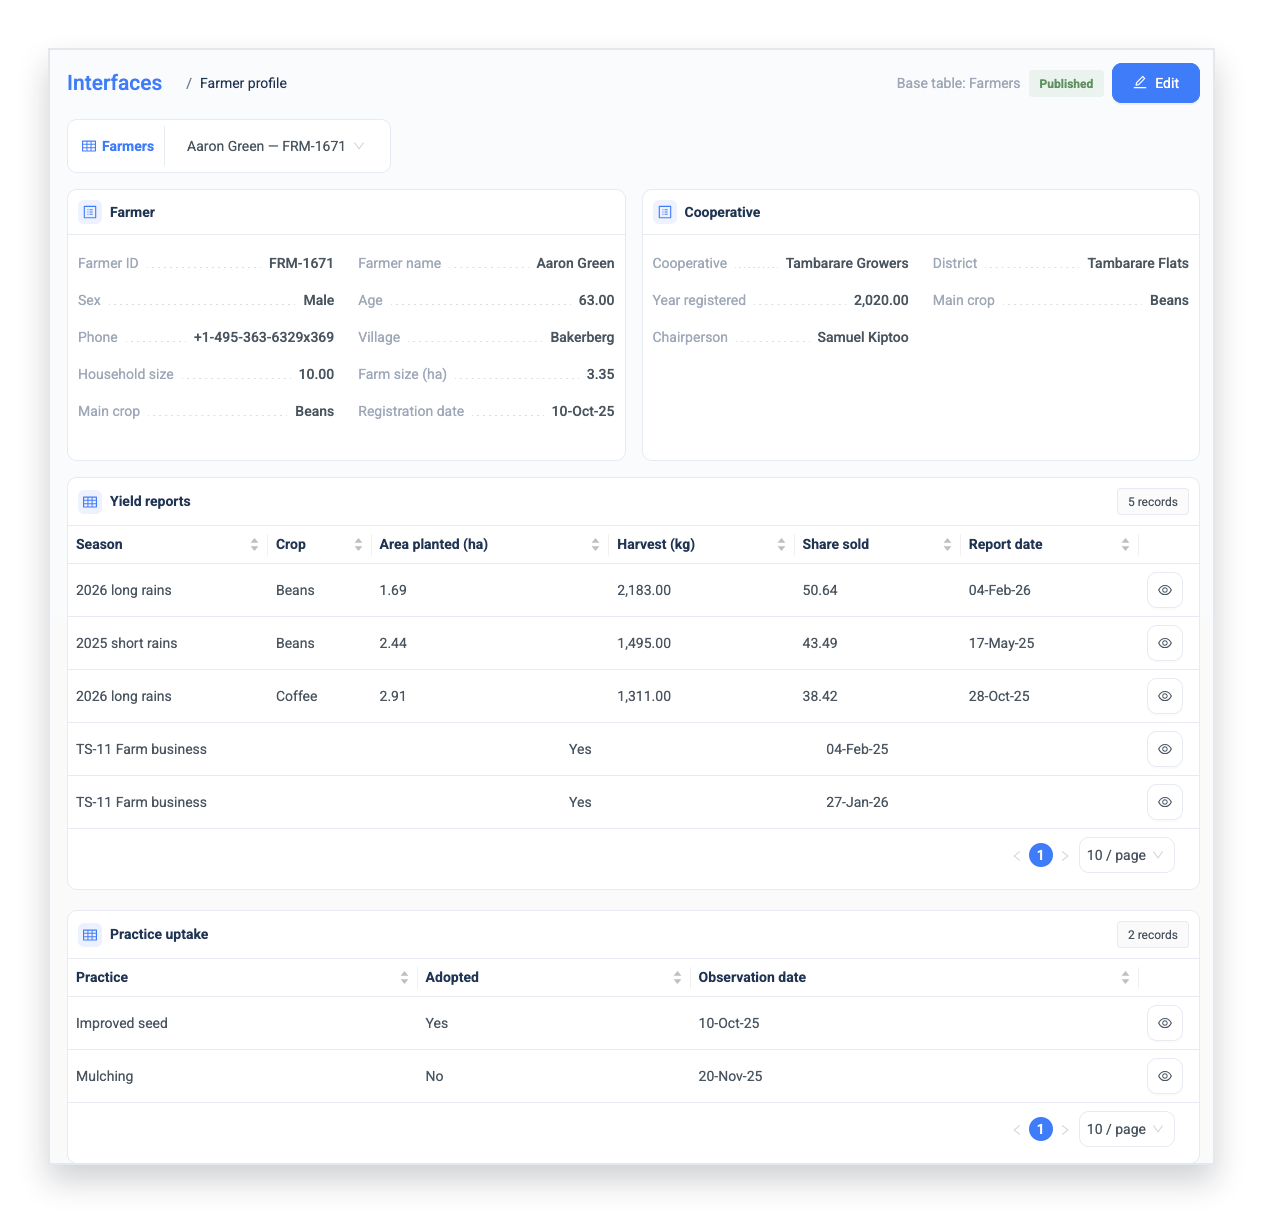Click the Tambarare Flats district value

coord(1138,263)
